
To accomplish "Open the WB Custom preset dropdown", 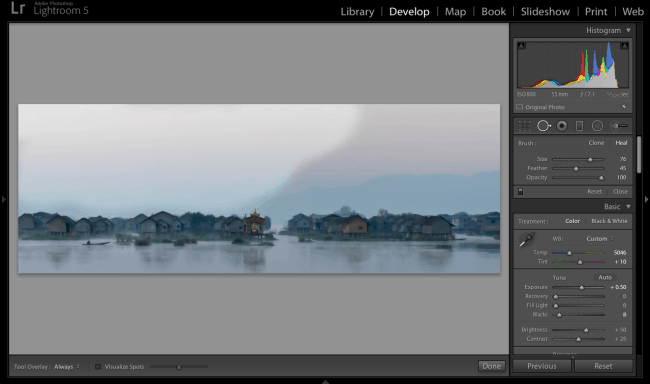I will point(600,239).
